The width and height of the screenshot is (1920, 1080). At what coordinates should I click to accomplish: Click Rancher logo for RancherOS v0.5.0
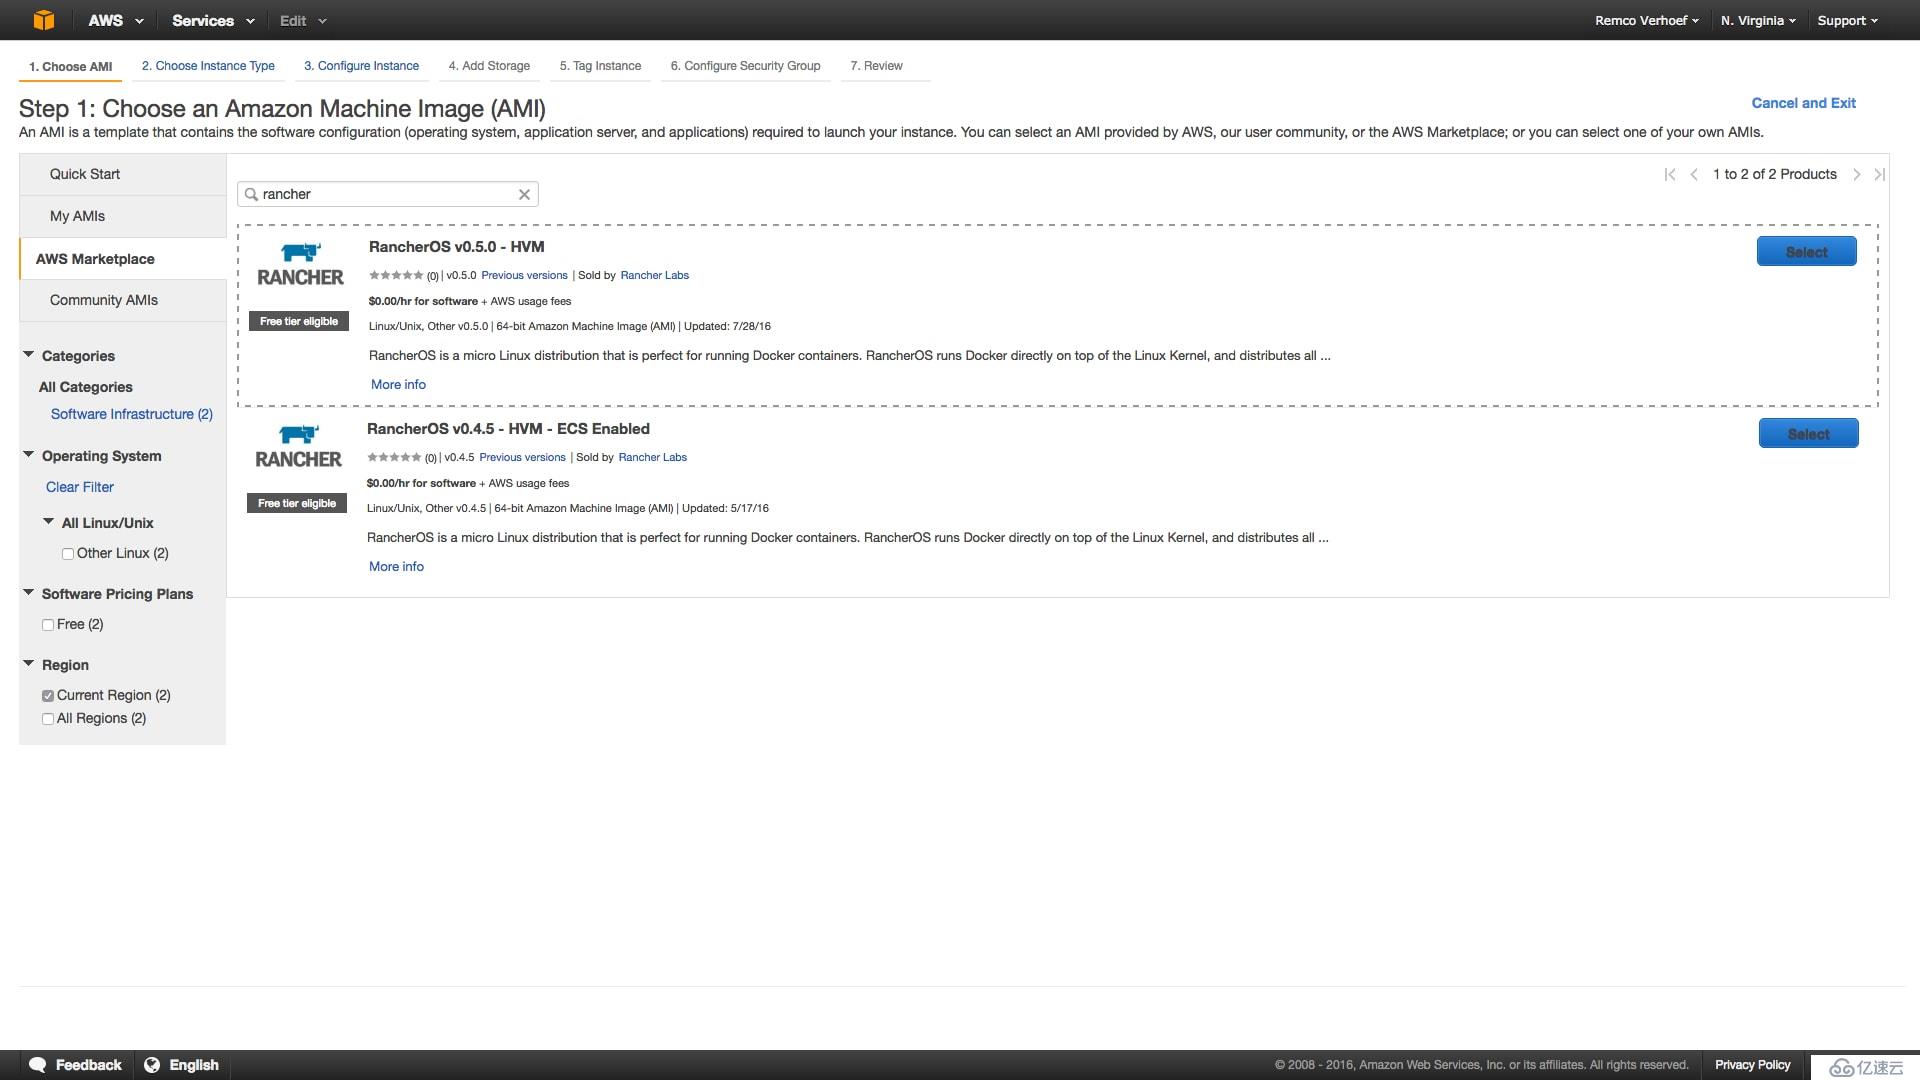point(300,265)
